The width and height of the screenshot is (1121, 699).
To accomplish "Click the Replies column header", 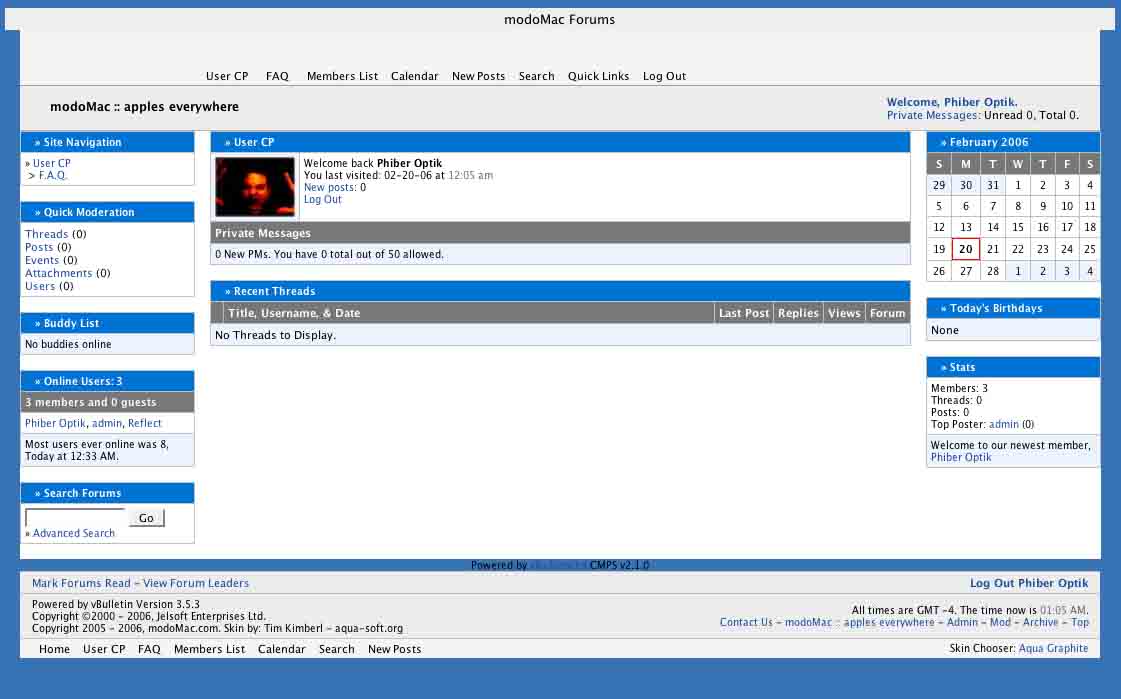I will coord(798,313).
